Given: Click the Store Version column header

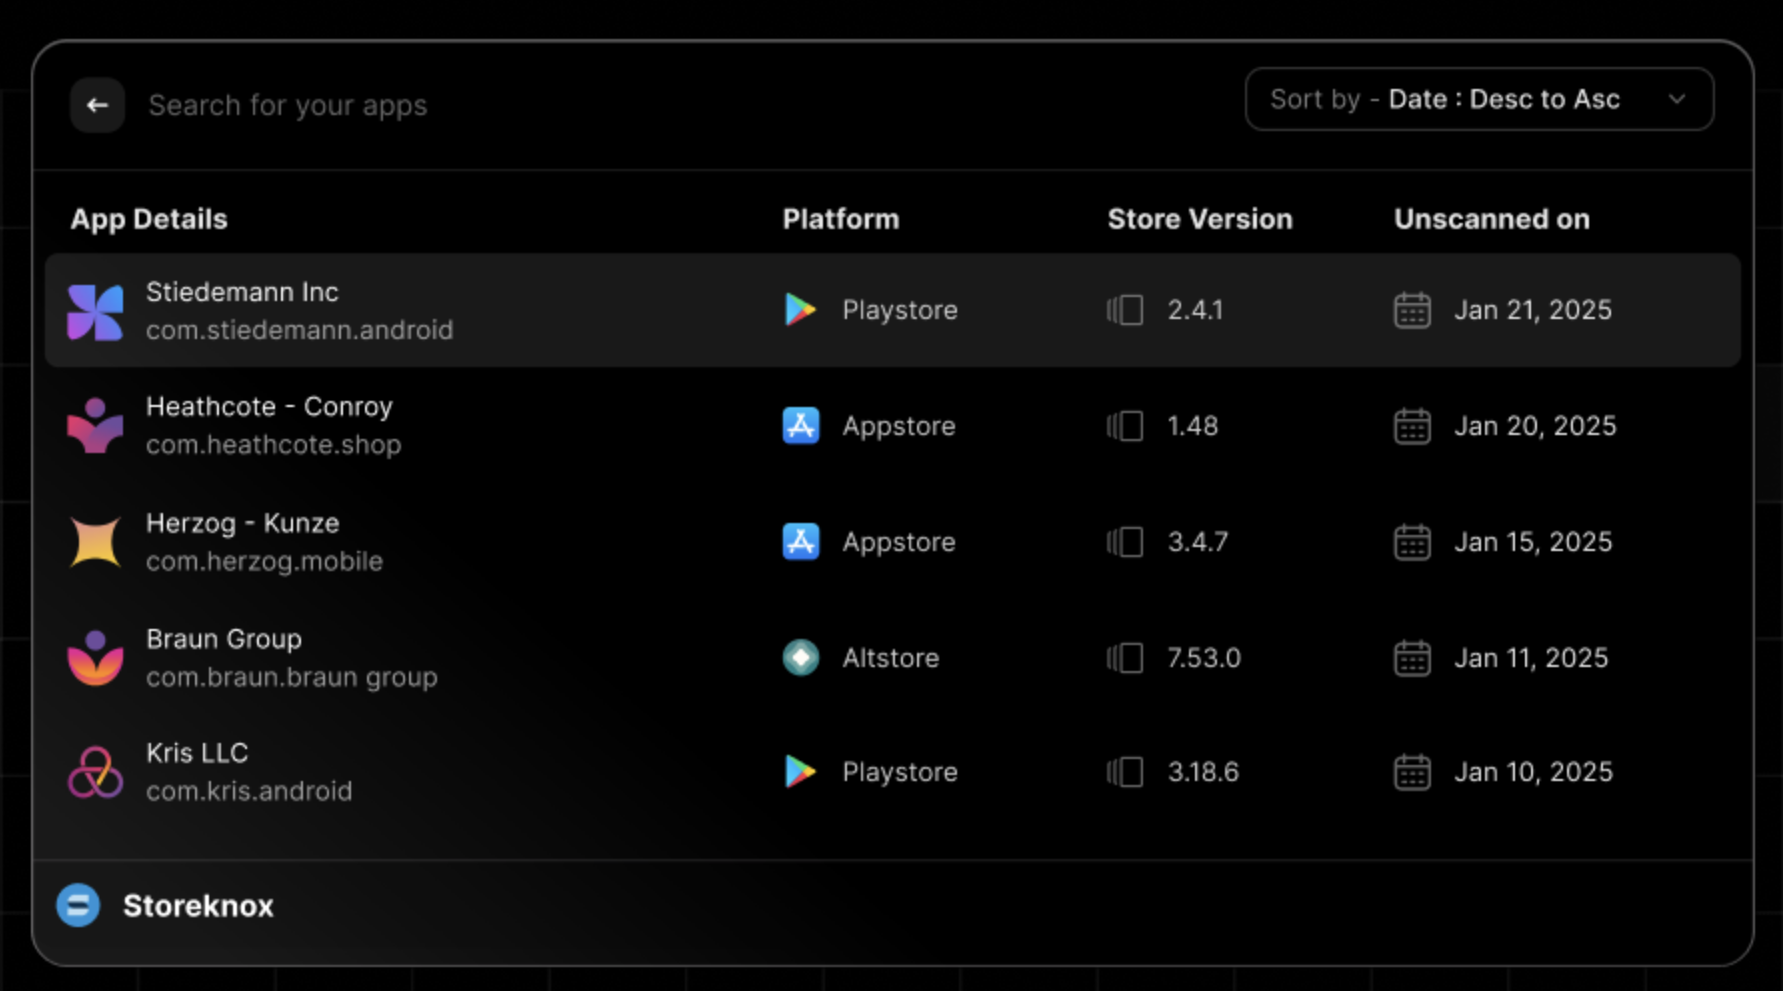Looking at the screenshot, I should [x=1199, y=219].
